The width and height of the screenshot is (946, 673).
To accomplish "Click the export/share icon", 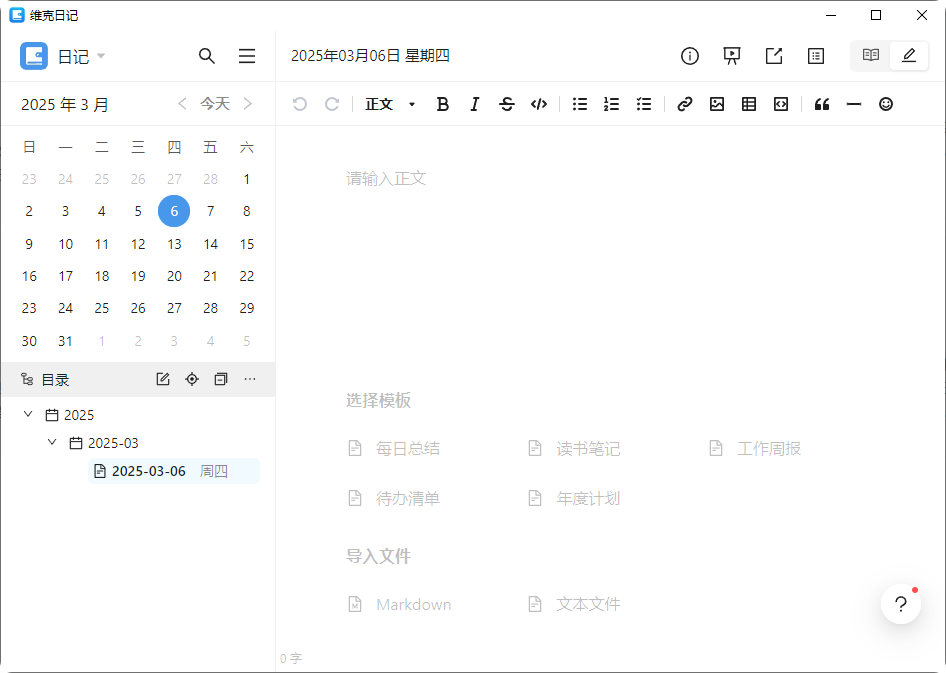I will 774,56.
